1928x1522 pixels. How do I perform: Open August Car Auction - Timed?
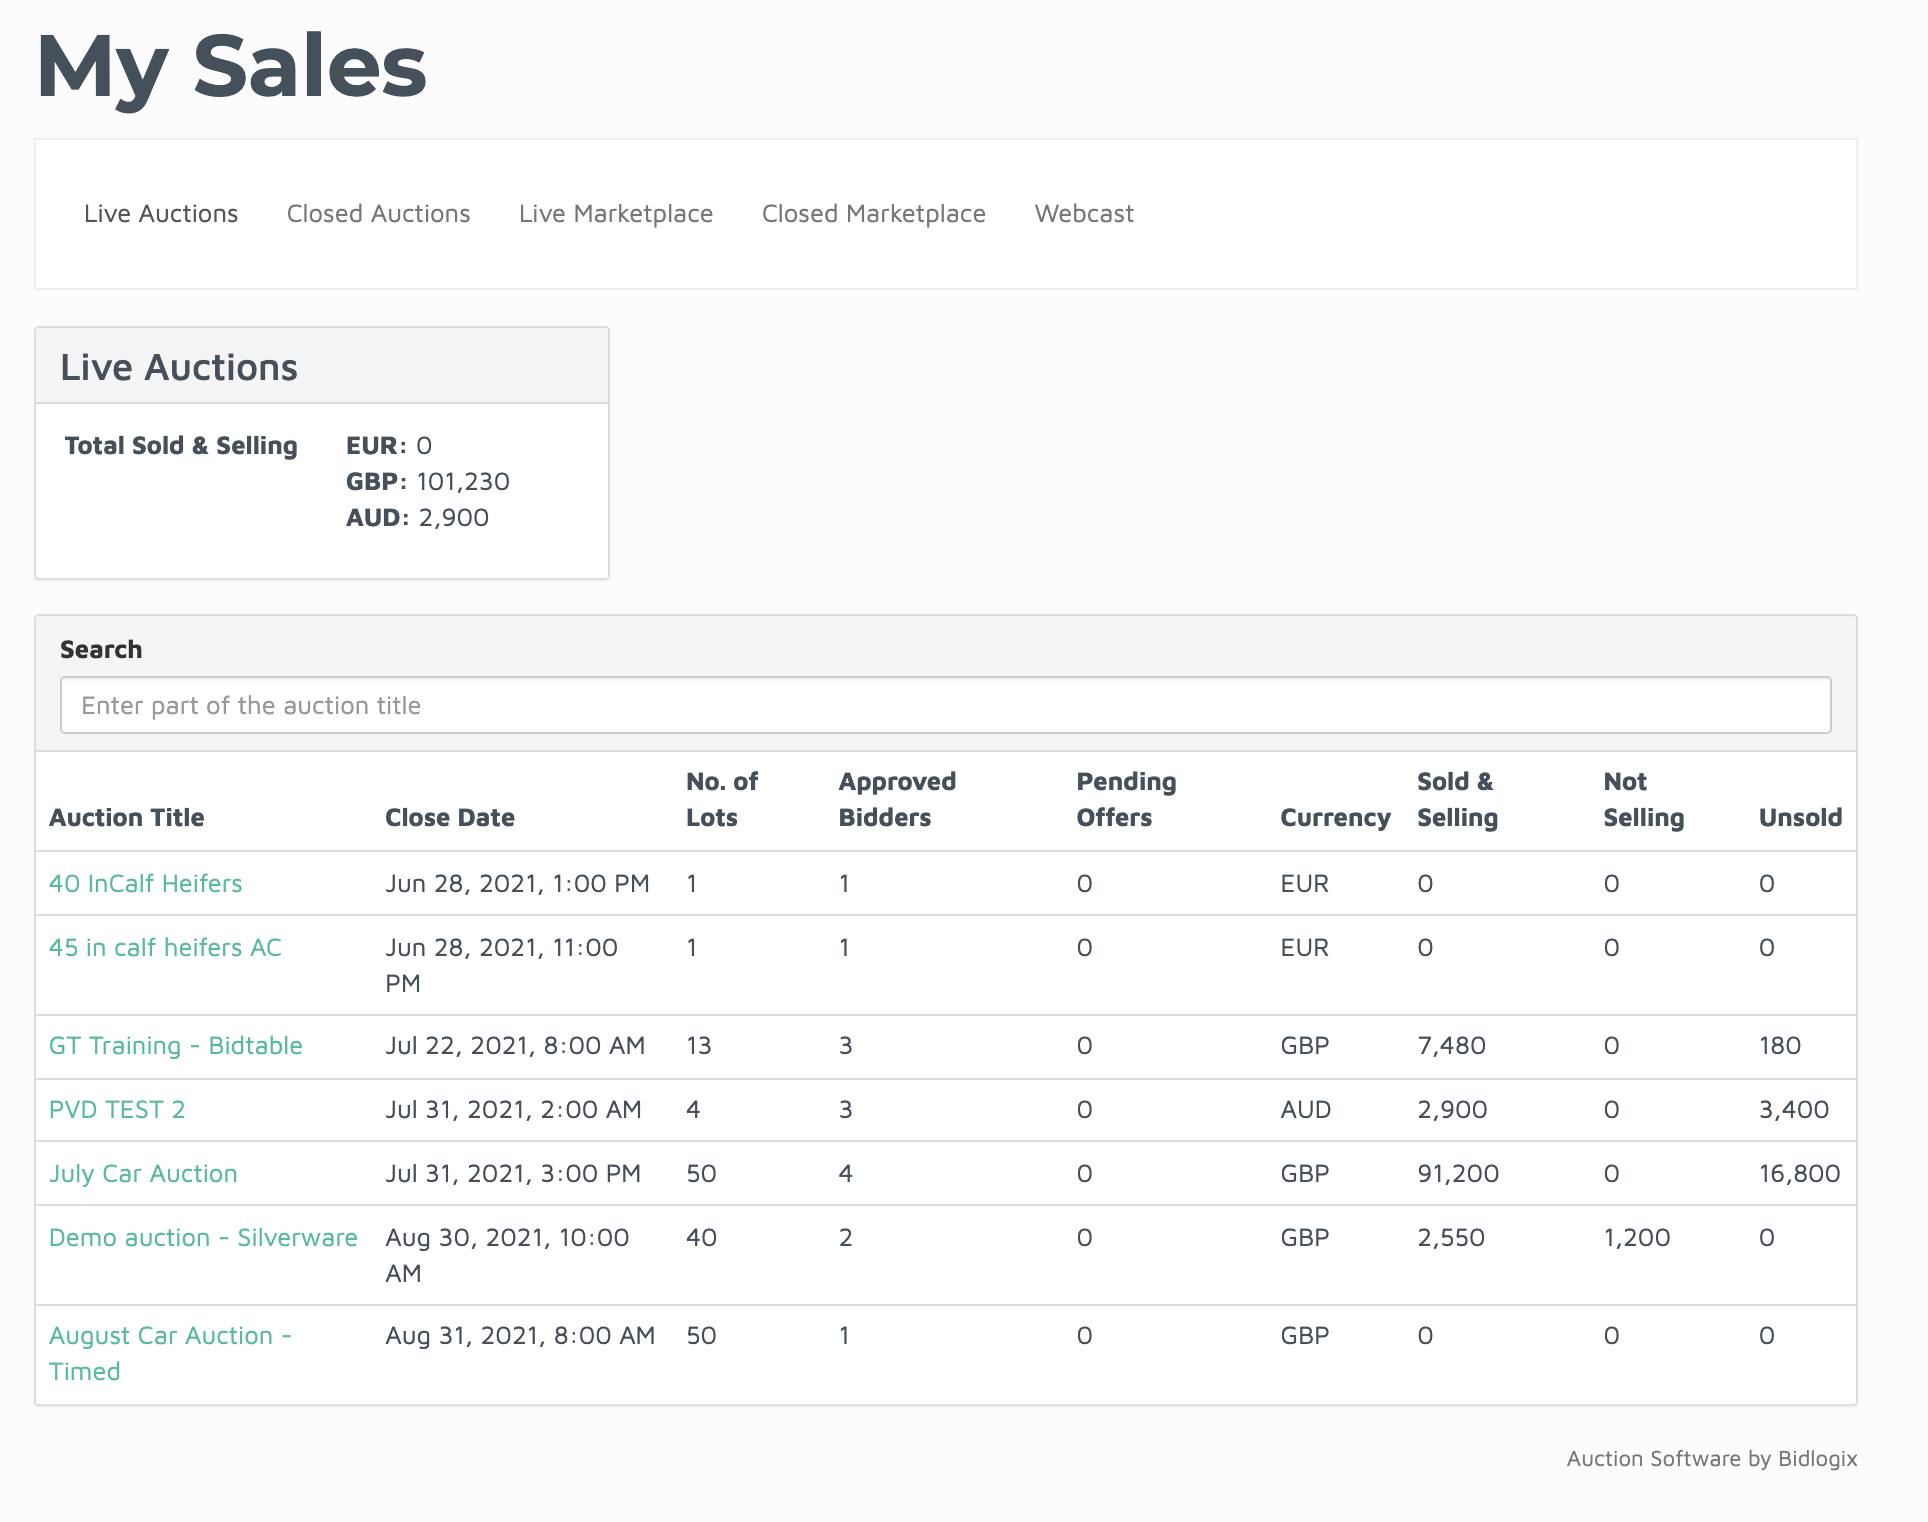click(x=169, y=1352)
